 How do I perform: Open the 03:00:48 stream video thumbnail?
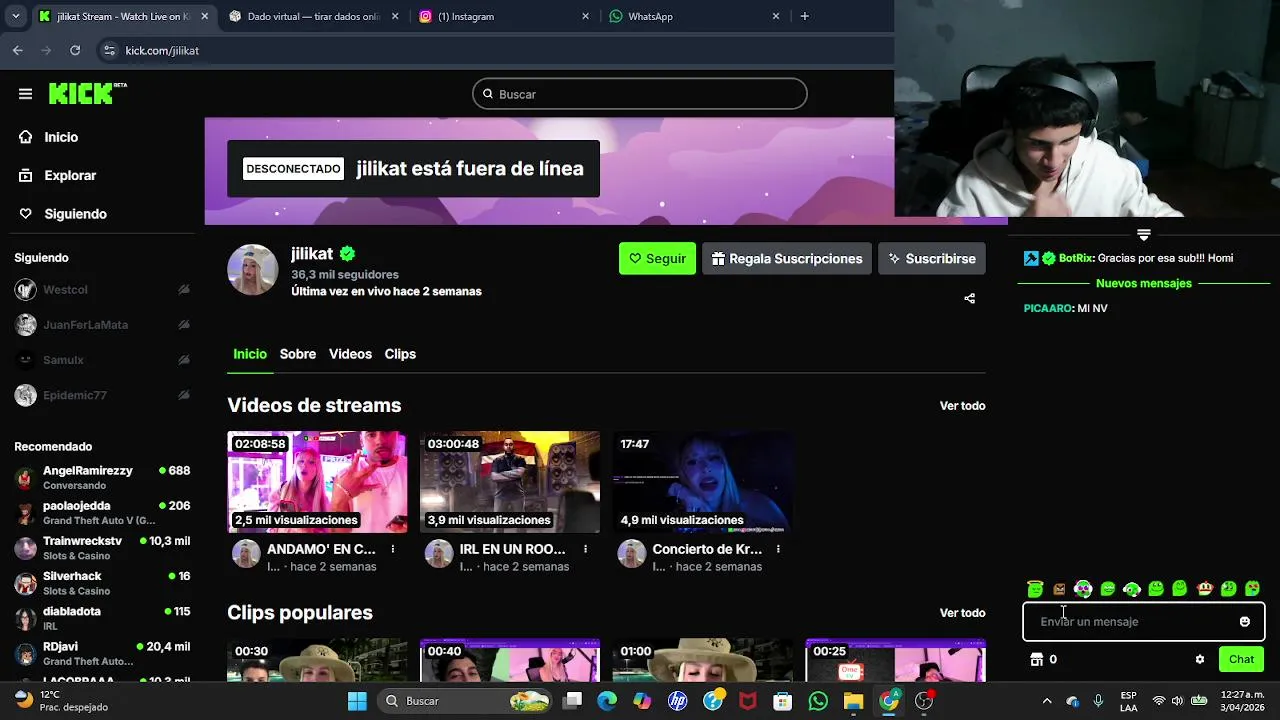pyautogui.click(x=510, y=481)
